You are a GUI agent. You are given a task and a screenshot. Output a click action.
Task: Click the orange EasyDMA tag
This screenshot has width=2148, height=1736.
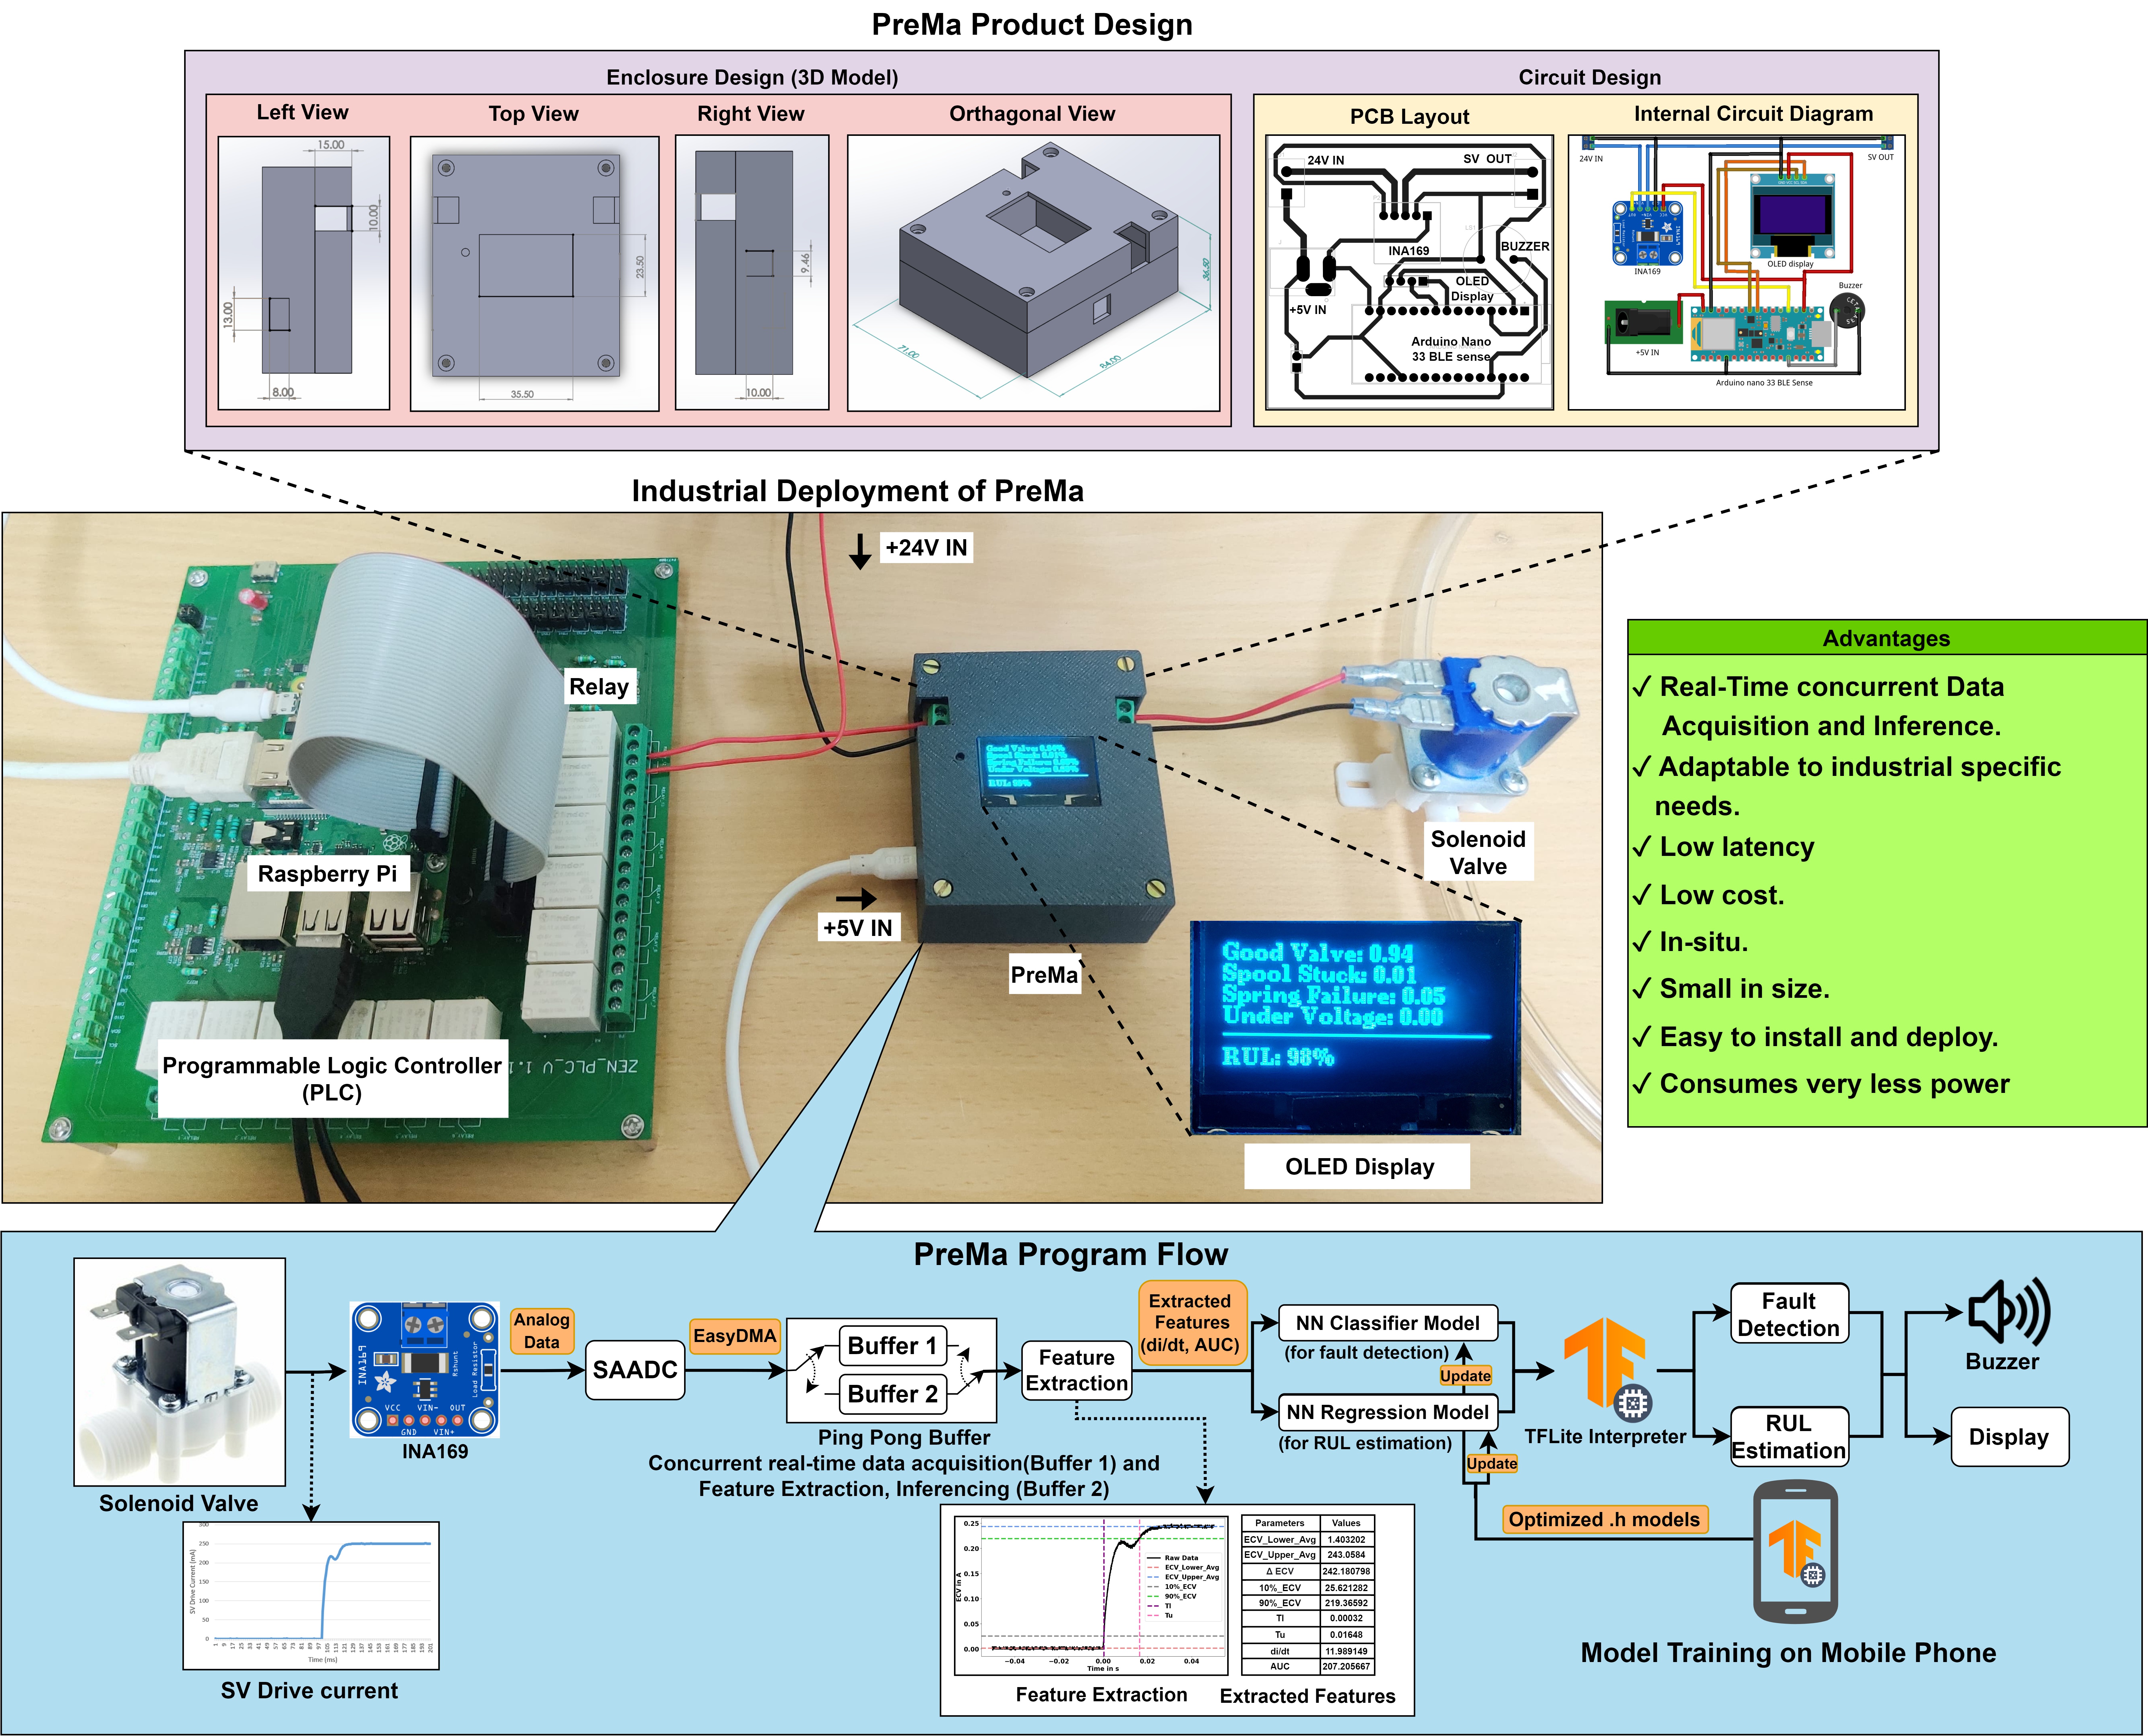[x=735, y=1336]
